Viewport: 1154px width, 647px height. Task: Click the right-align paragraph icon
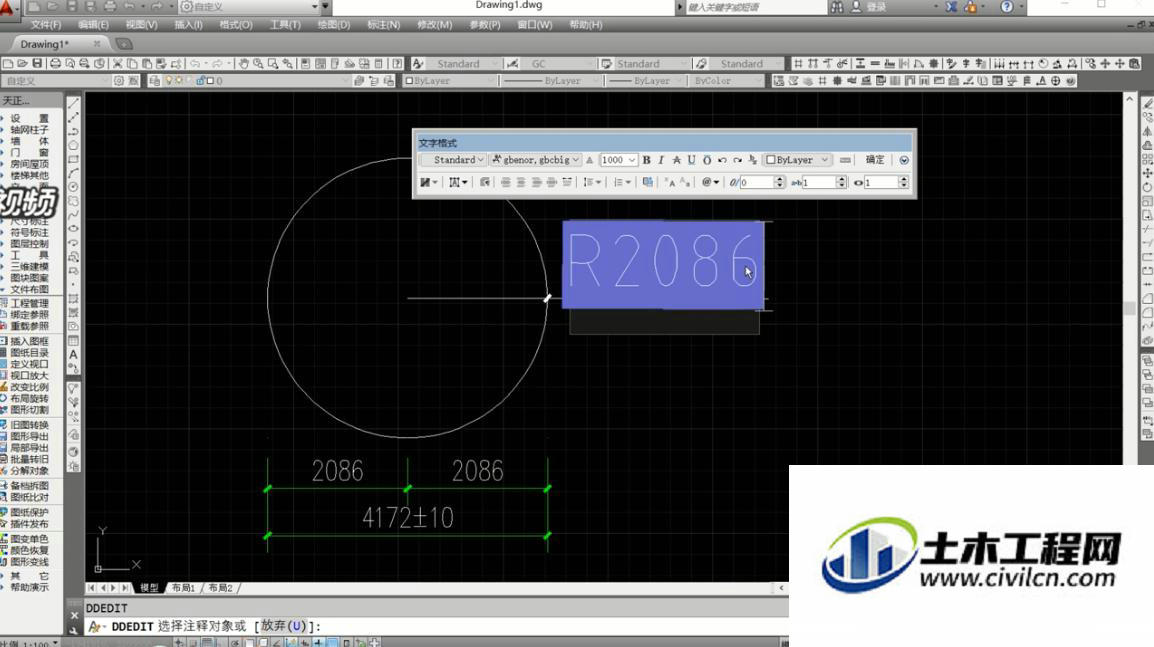[537, 182]
